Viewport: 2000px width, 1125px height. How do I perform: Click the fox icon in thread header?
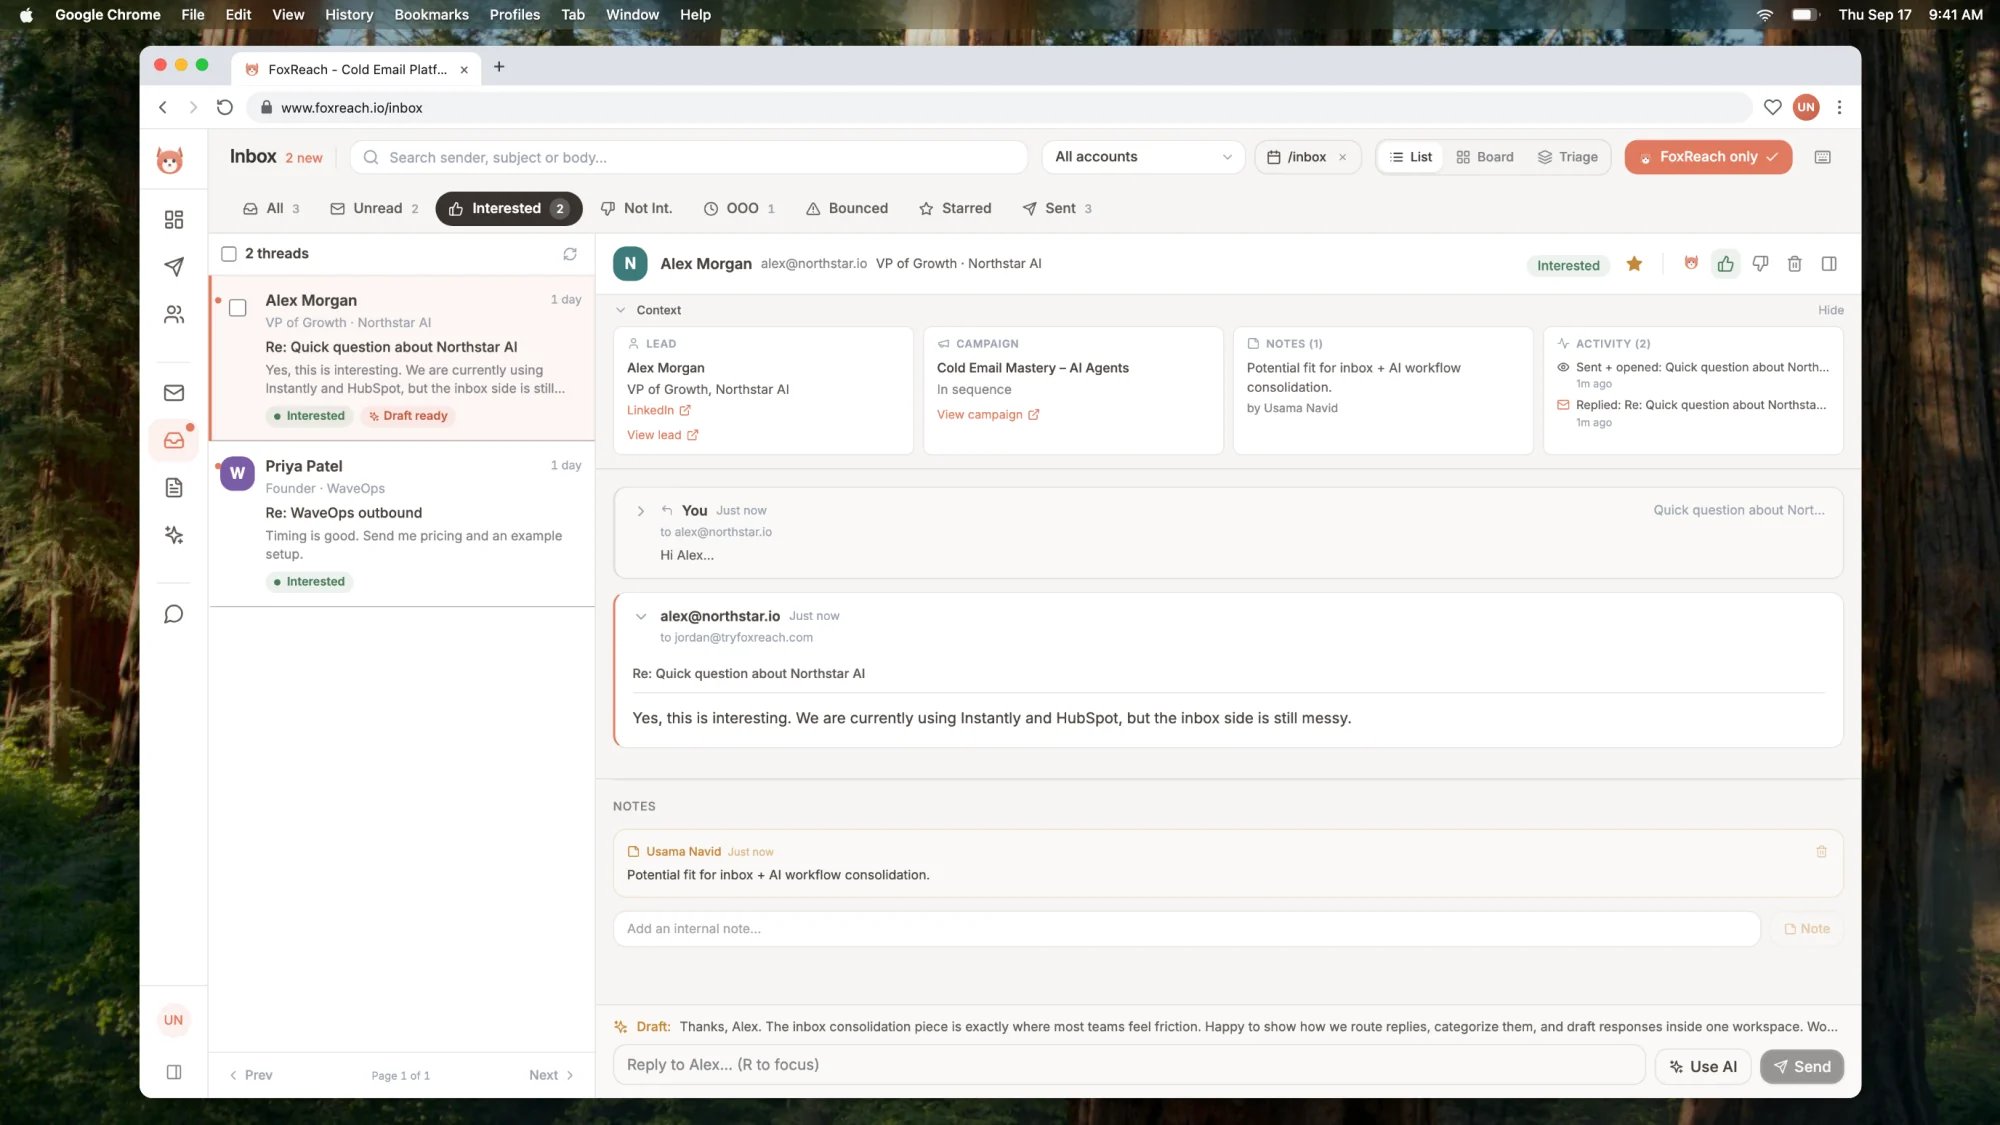[1691, 264]
